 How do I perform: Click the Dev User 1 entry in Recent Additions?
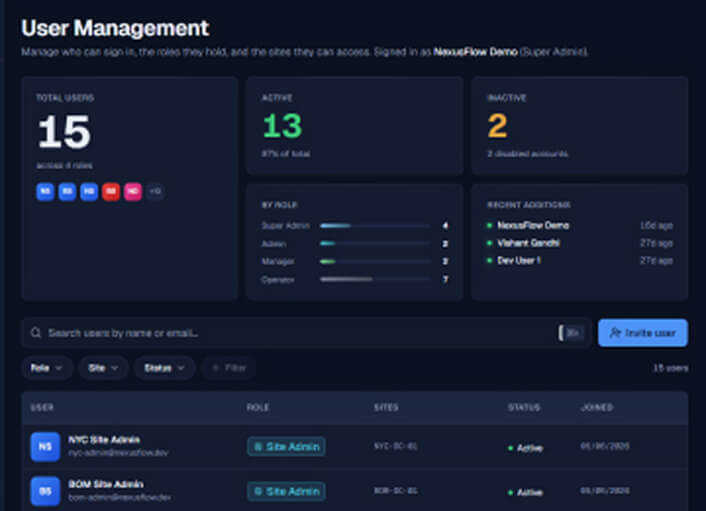(519, 260)
